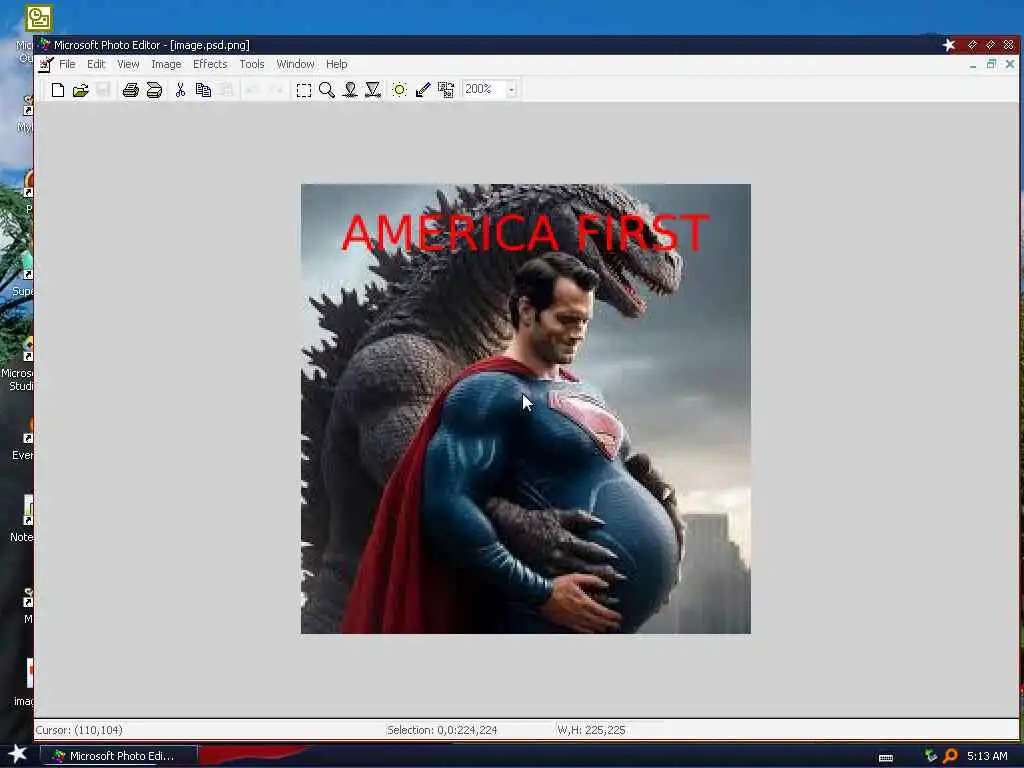The height and width of the screenshot is (768, 1024).
Task: Click the 5:13 AM clock
Action: [x=987, y=756]
